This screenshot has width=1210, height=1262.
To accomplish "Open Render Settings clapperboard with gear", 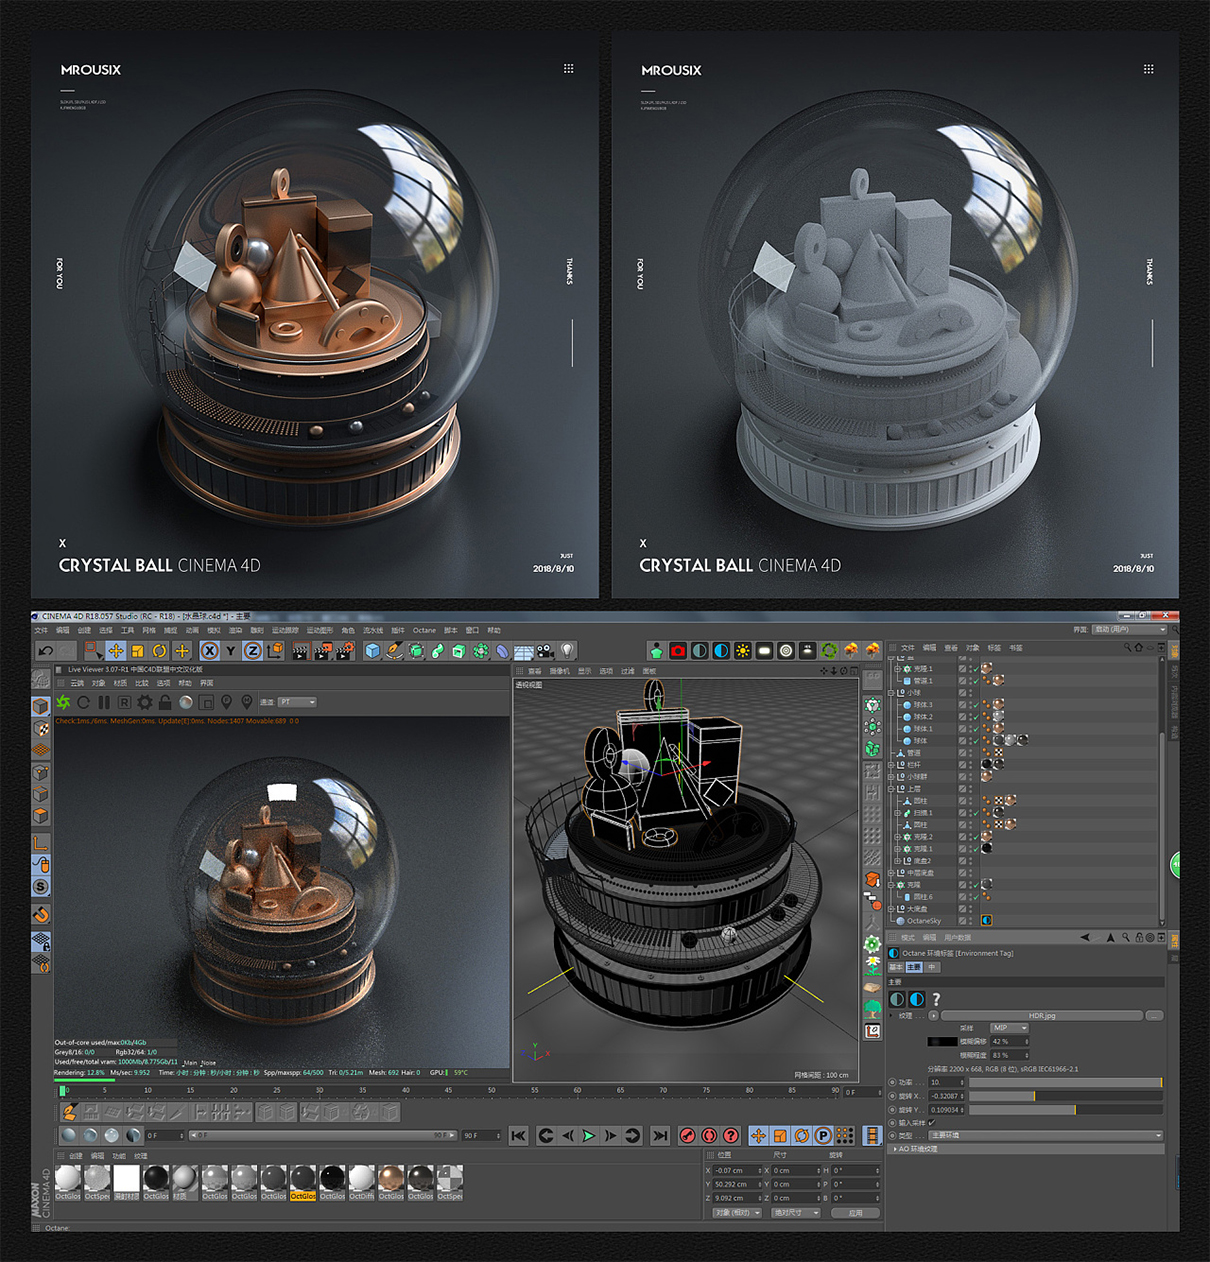I will (x=344, y=651).
